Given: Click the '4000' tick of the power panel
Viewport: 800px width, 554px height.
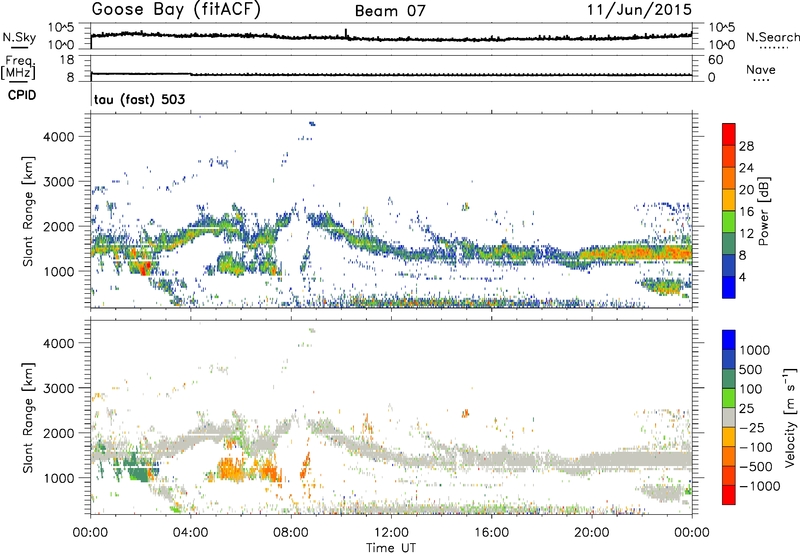Looking at the screenshot, I should click(59, 137).
